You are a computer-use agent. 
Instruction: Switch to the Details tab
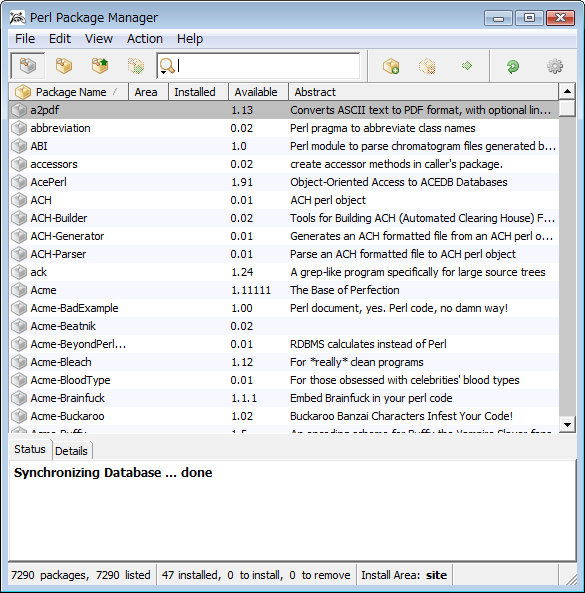pyautogui.click(x=71, y=451)
